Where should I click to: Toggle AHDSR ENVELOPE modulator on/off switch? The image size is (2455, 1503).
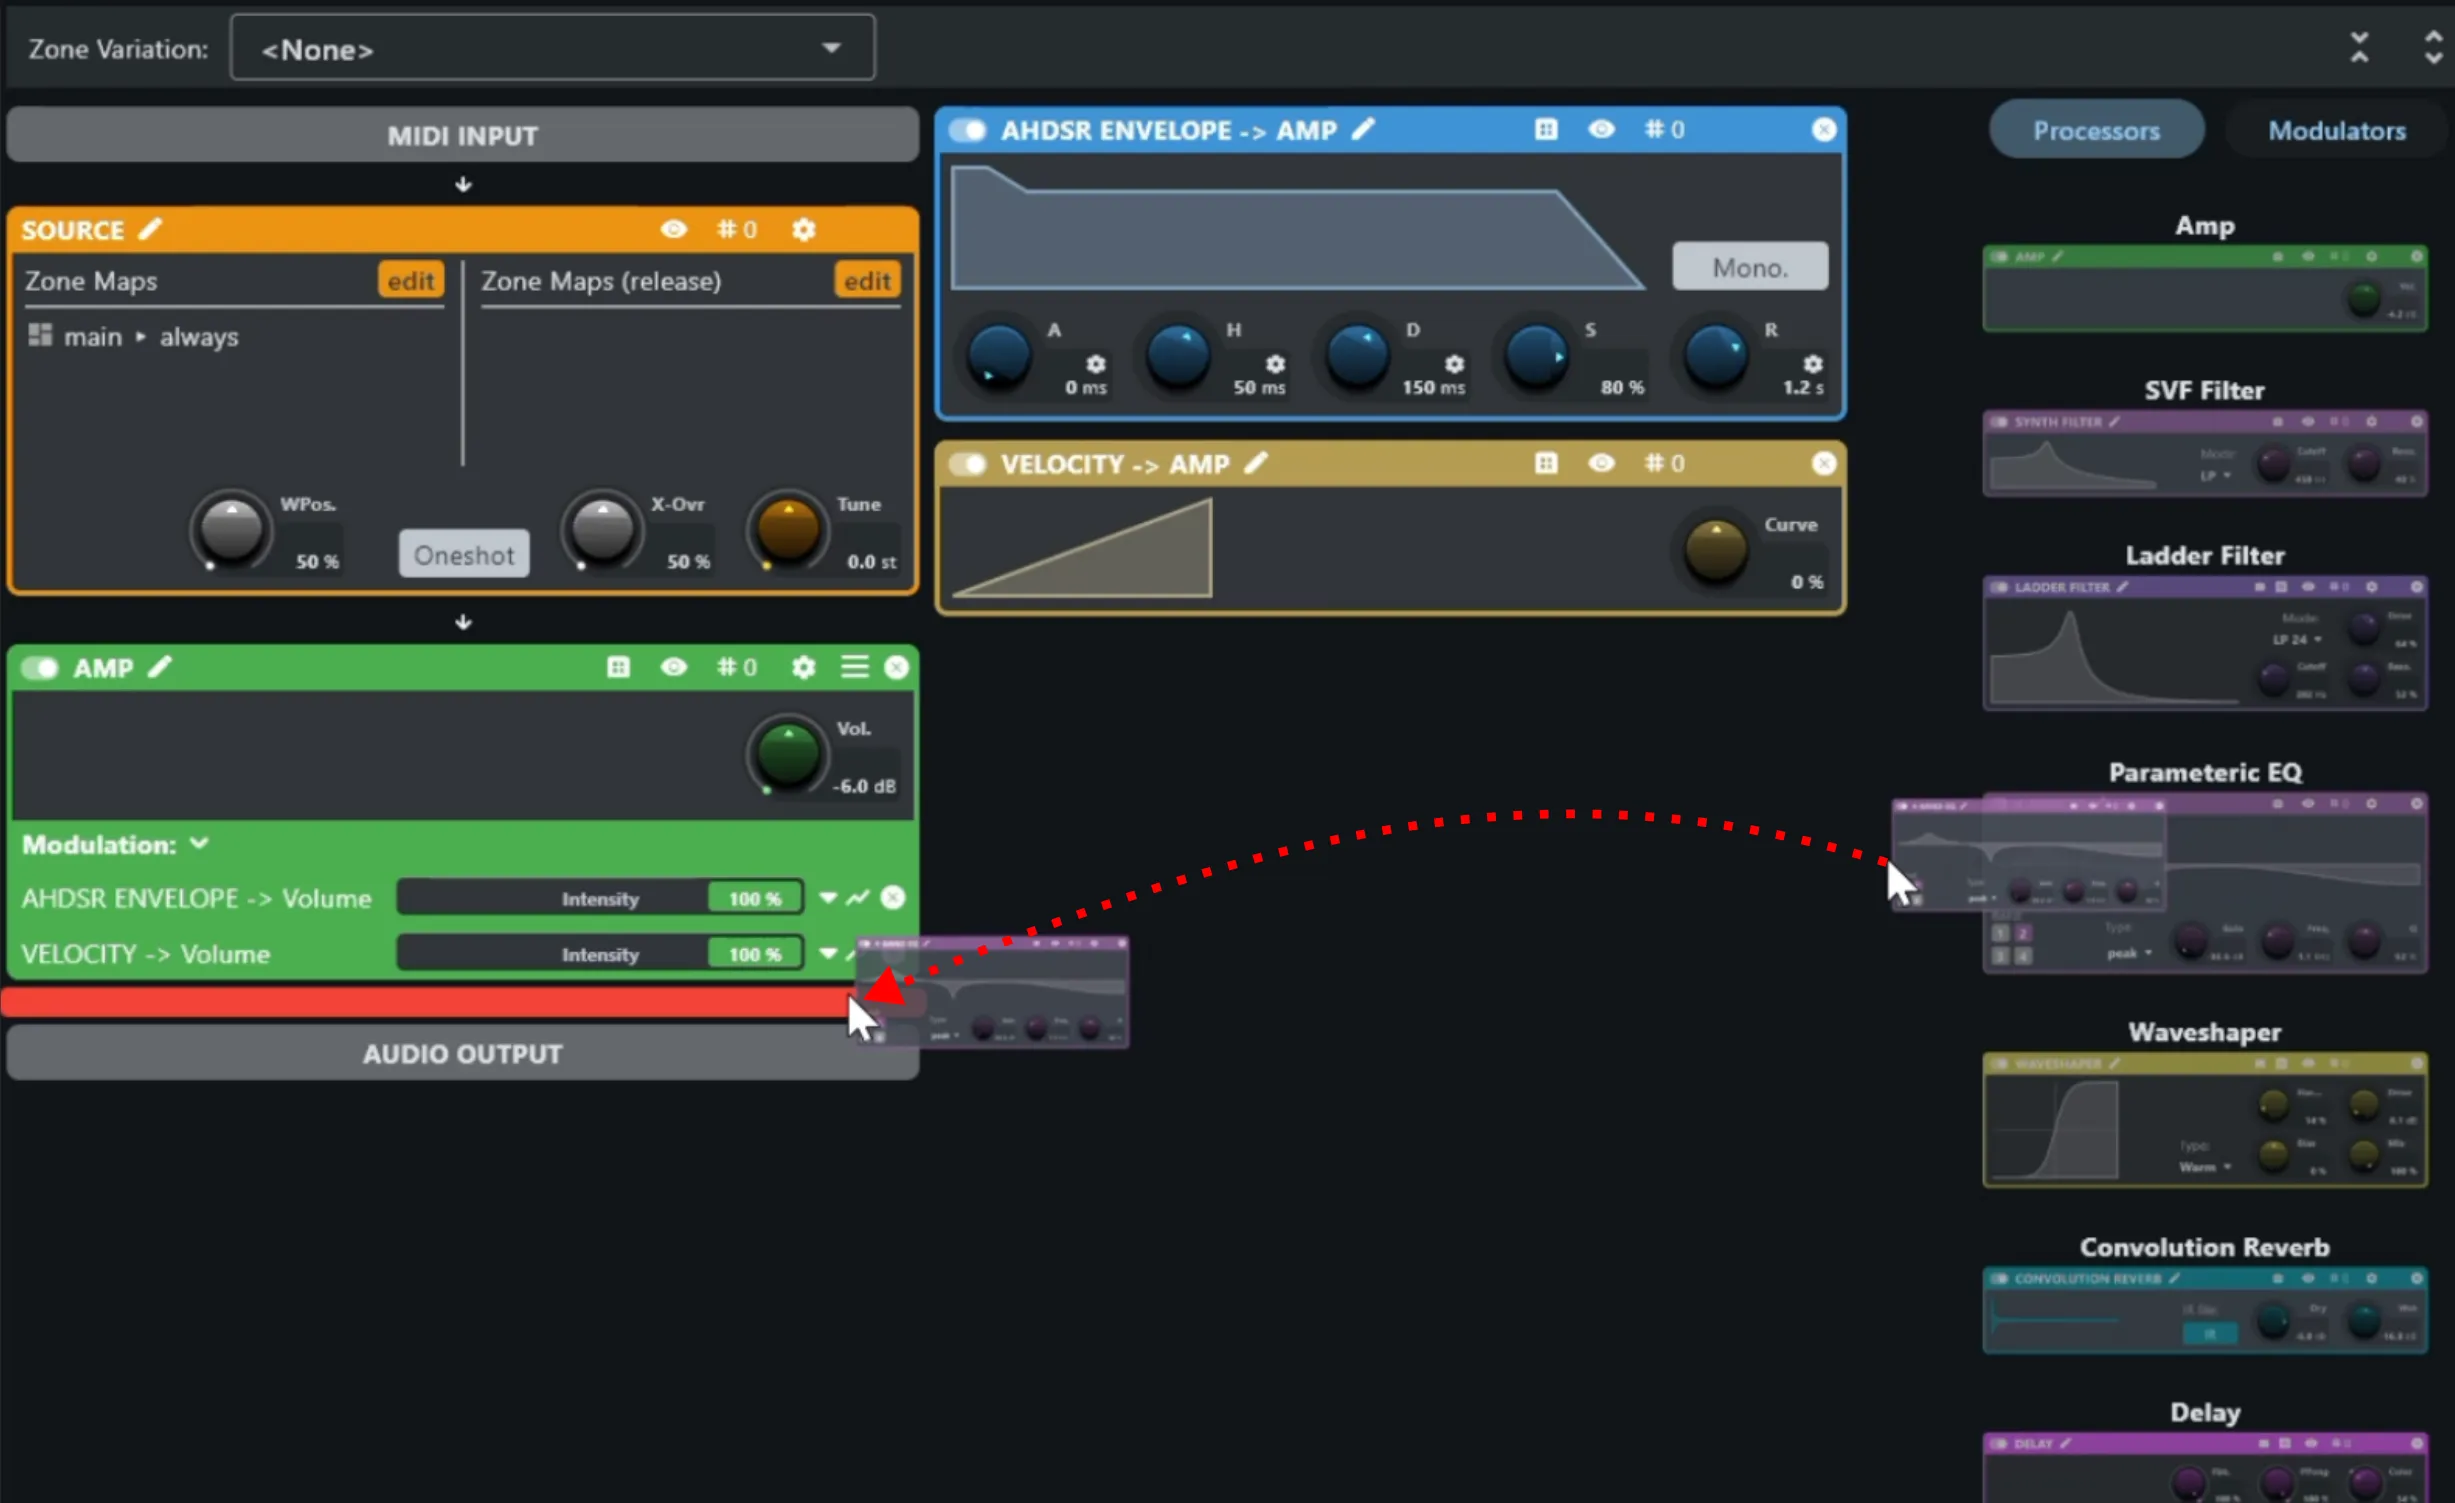968,130
